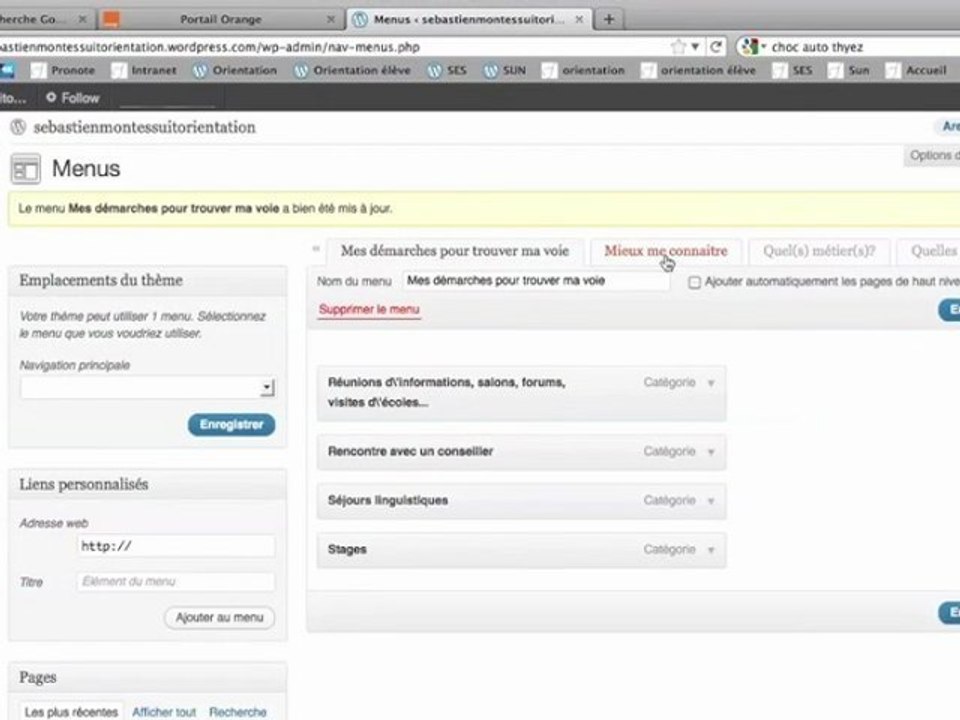Open a new browser tab with plus
Screen dimensions: 960x720
pyautogui.click(x=609, y=19)
